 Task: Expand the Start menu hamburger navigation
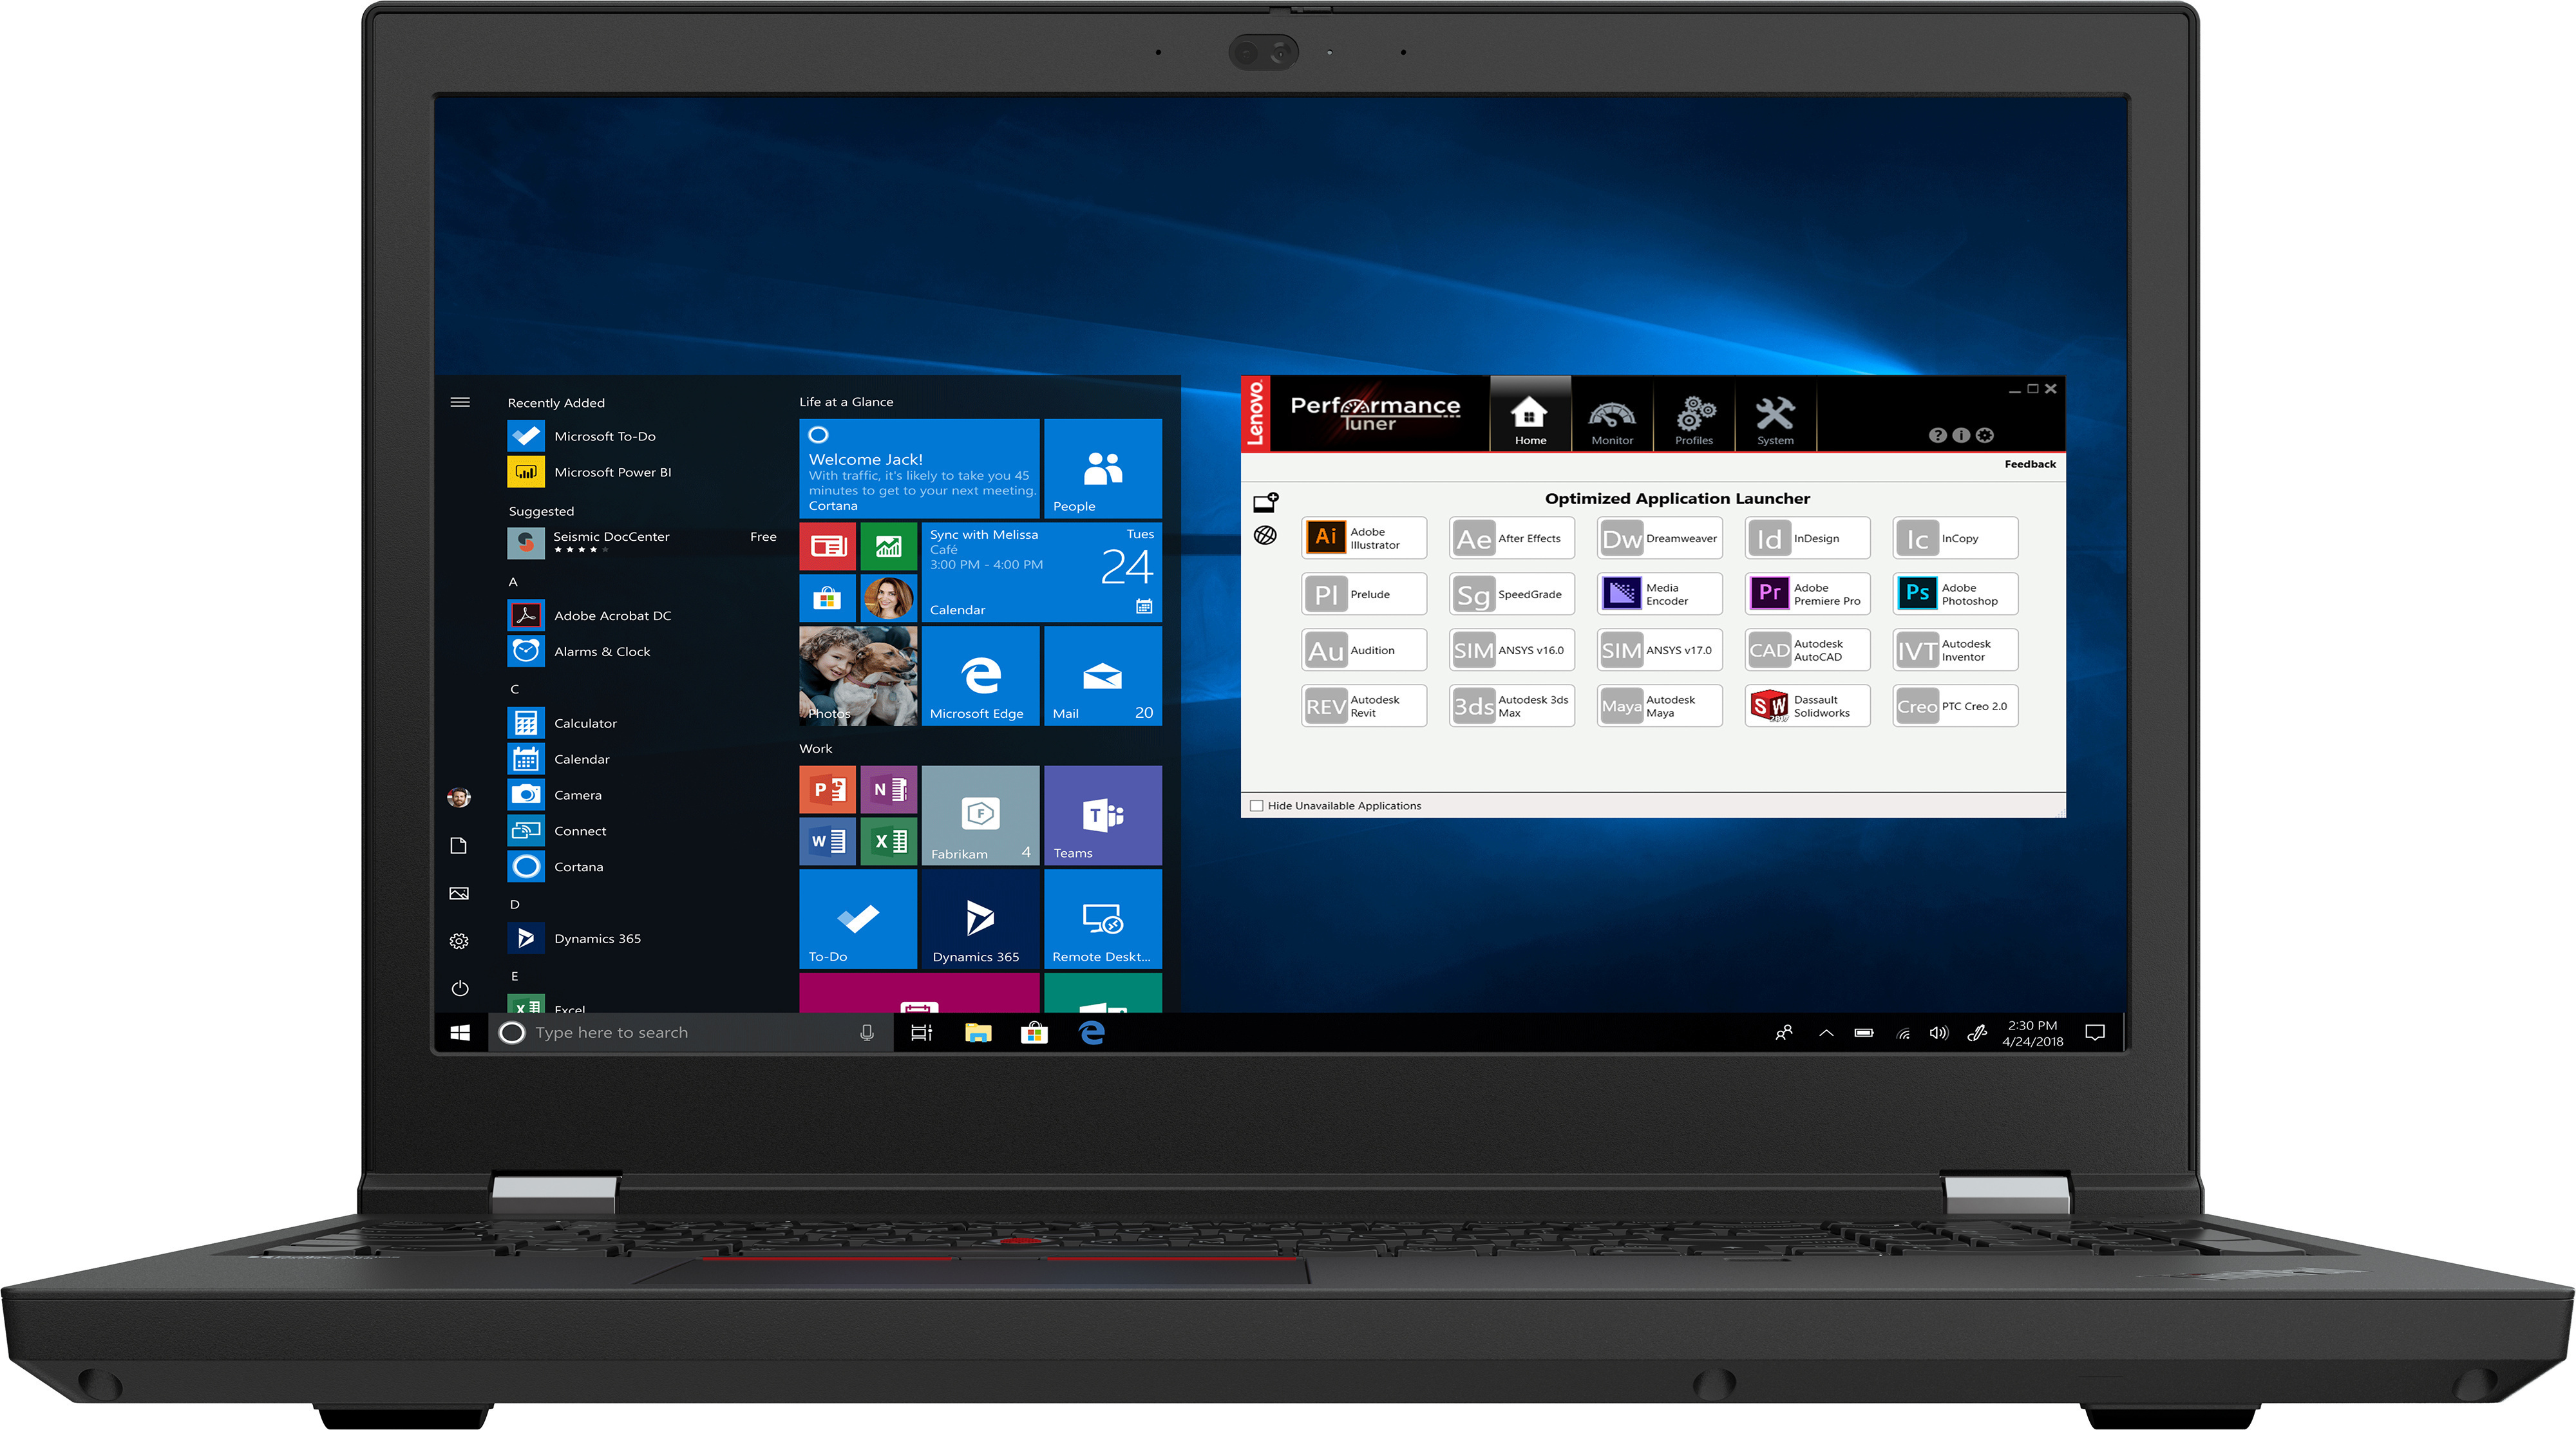click(x=460, y=402)
